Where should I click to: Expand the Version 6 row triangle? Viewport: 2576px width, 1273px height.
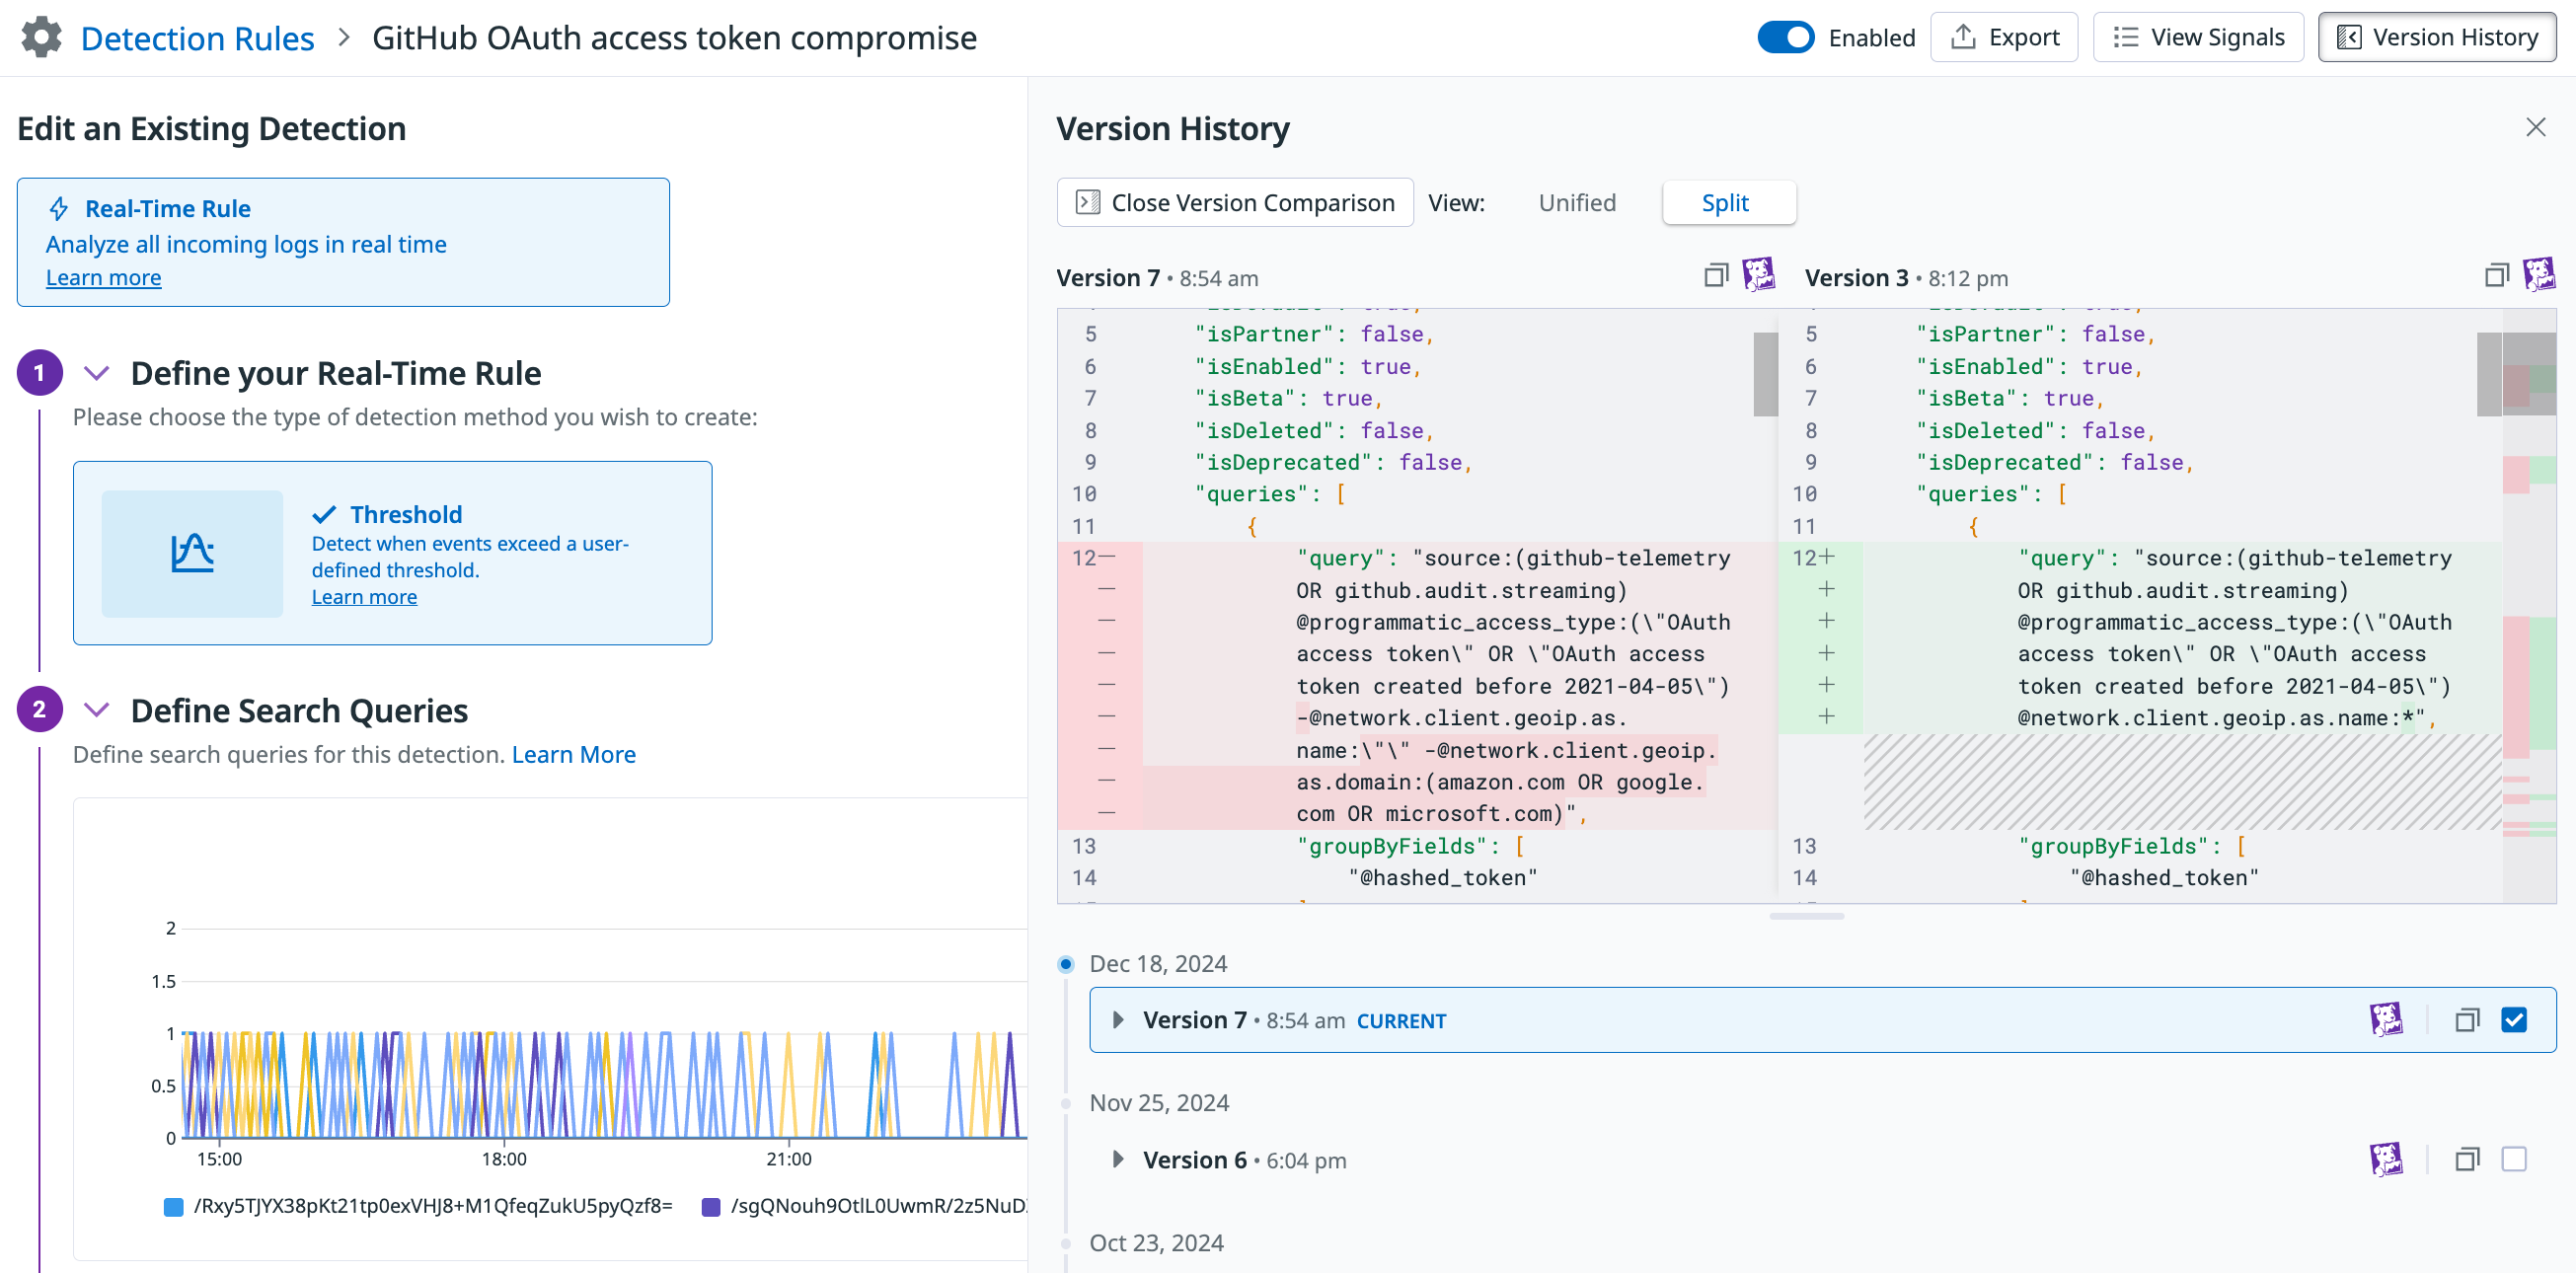pos(1118,1160)
